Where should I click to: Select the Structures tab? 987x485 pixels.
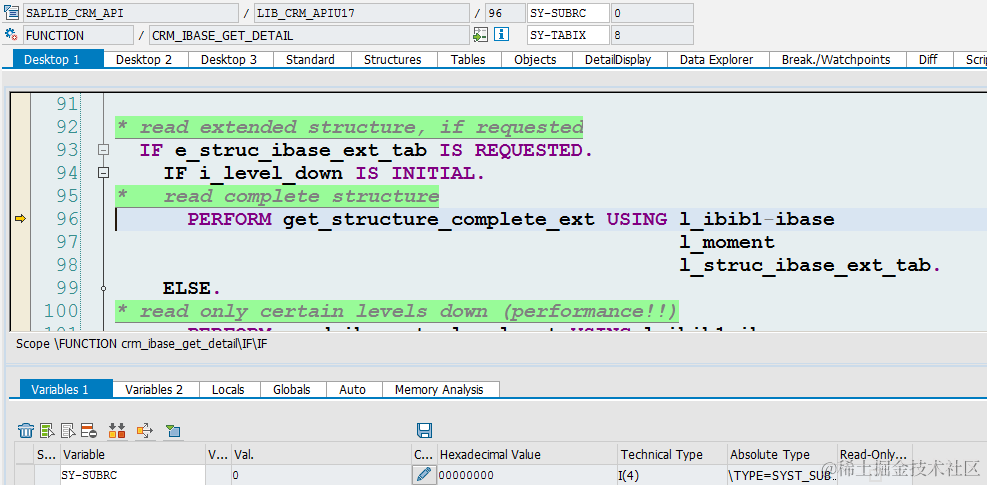point(393,60)
